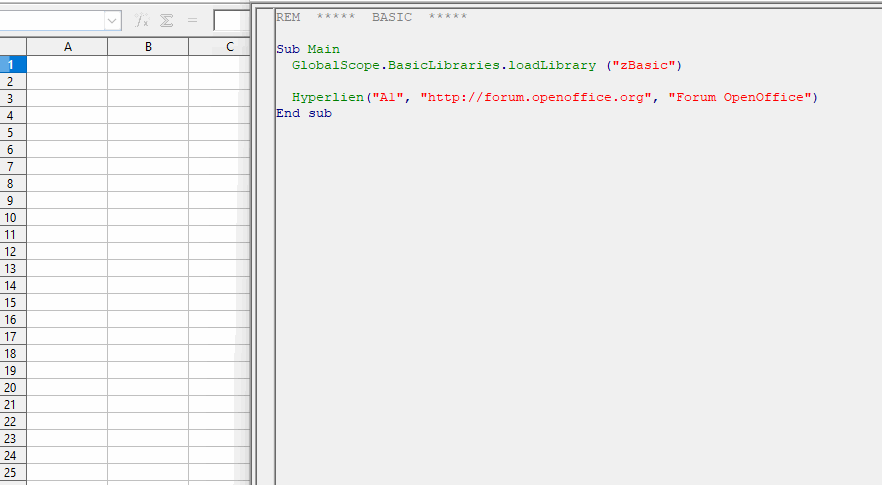Select column C header
Image resolution: width=882 pixels, height=485 pixels.
(220, 47)
